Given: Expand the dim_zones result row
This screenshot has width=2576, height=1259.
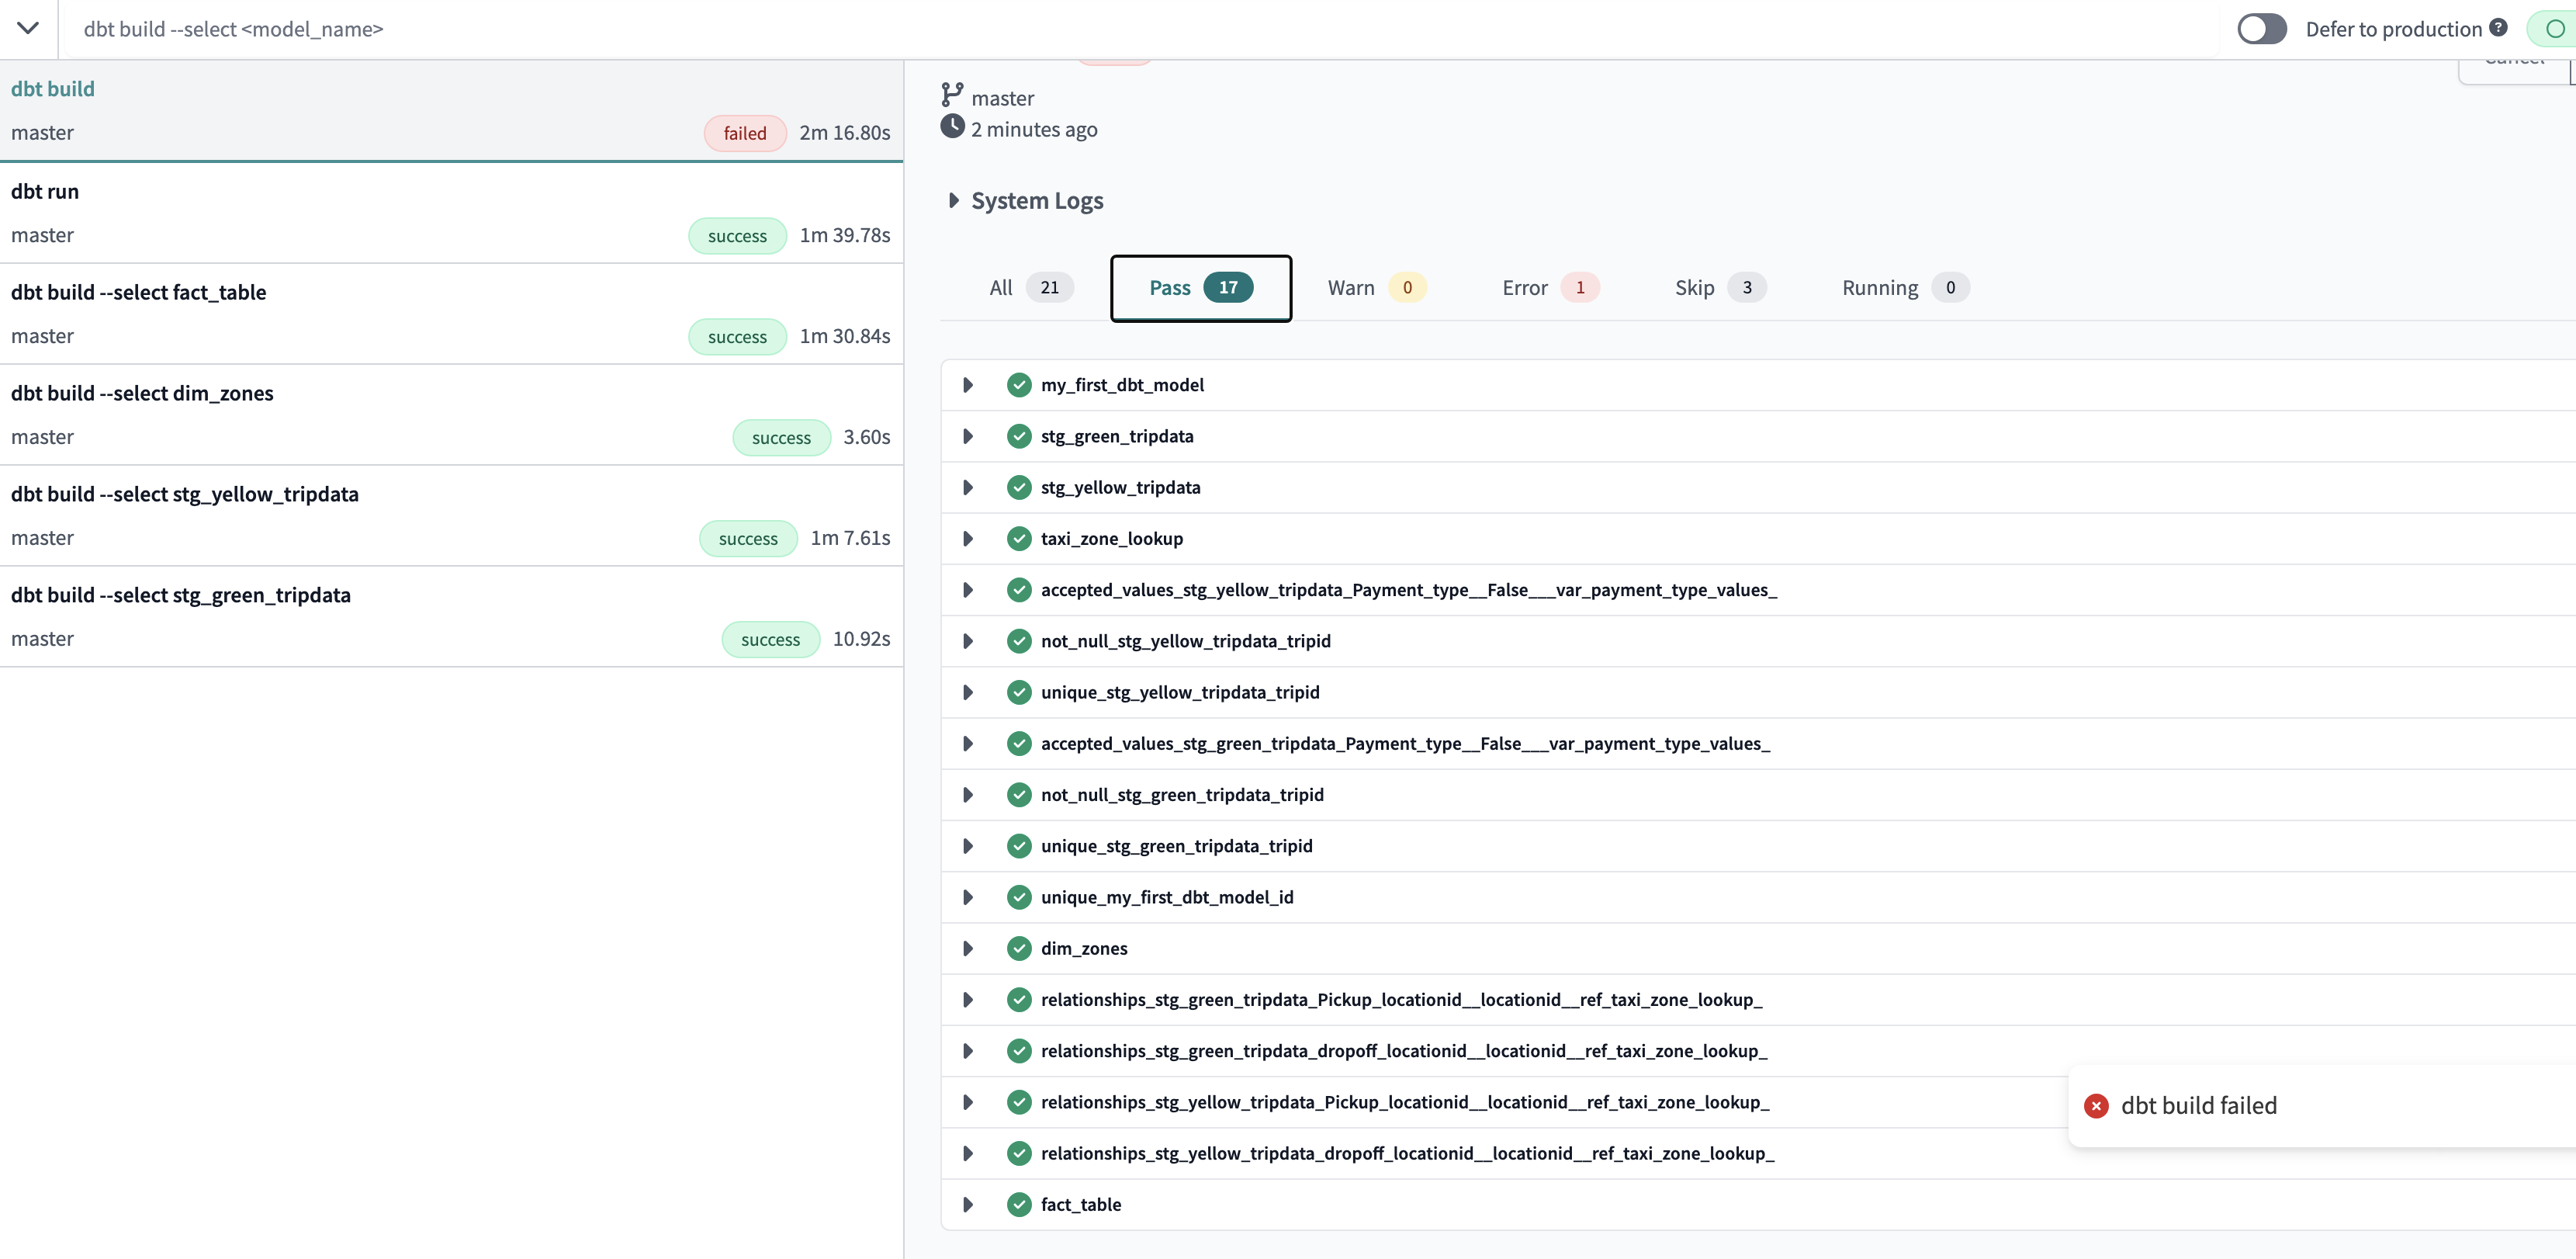Looking at the screenshot, I should click(968, 948).
